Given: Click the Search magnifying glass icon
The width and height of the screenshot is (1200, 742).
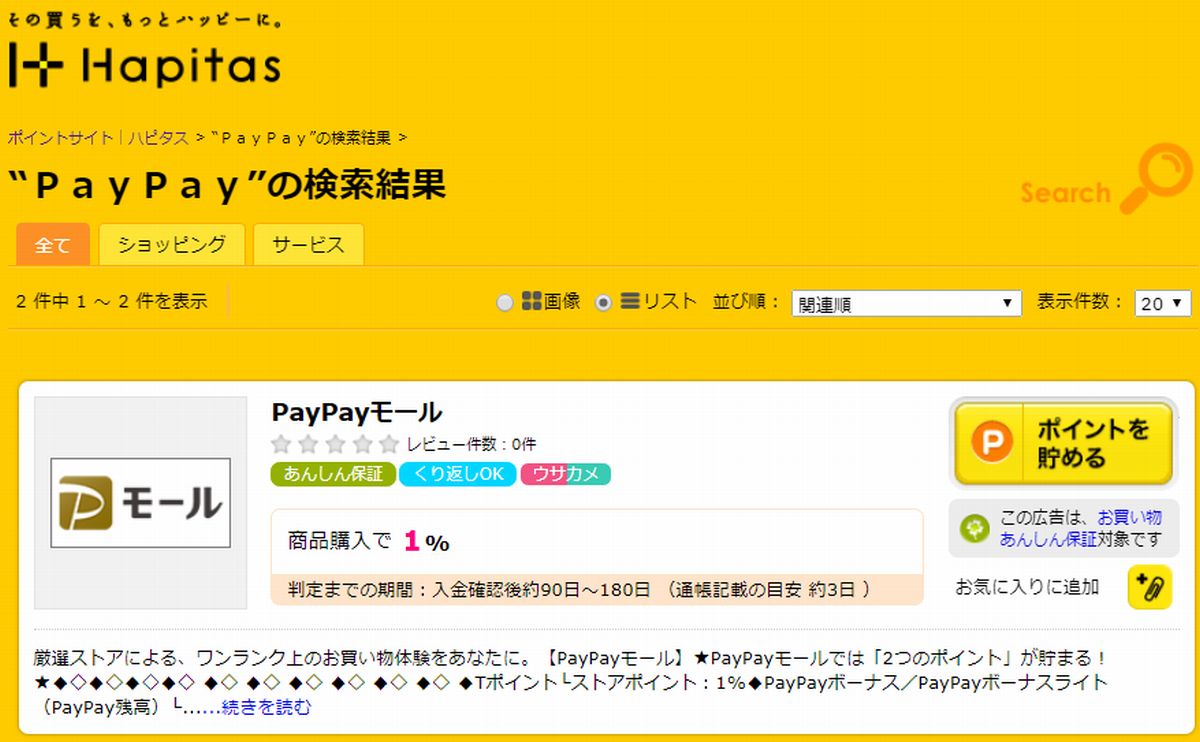Looking at the screenshot, I should (x=1155, y=179).
